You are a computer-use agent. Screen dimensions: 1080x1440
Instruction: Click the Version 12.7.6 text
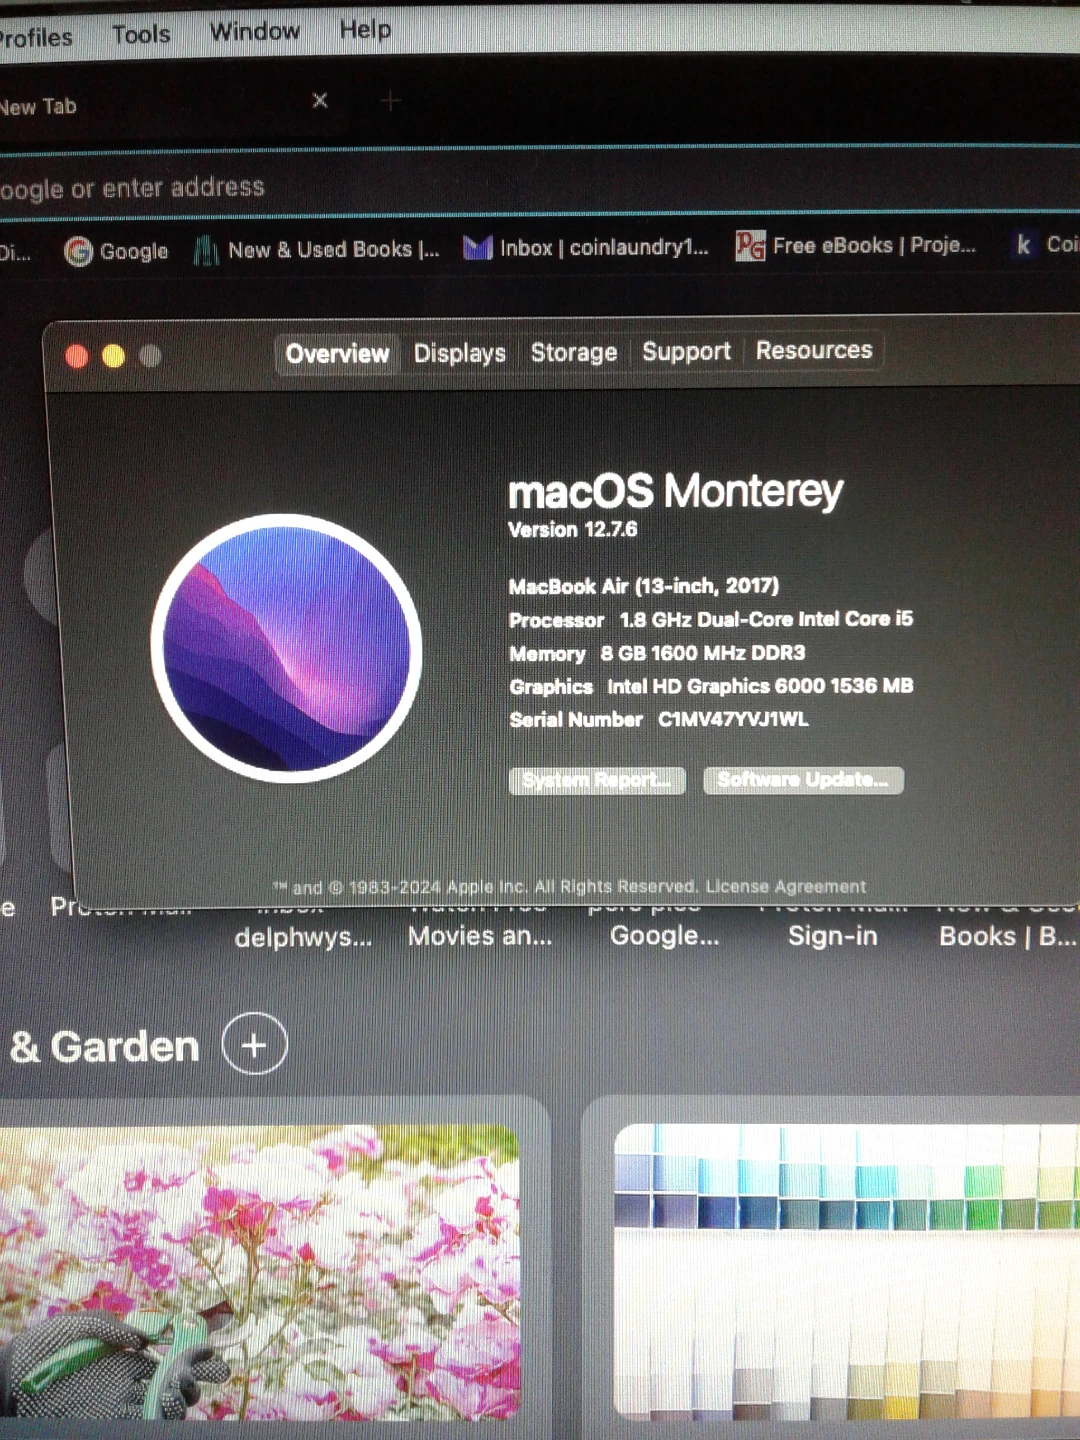(573, 530)
